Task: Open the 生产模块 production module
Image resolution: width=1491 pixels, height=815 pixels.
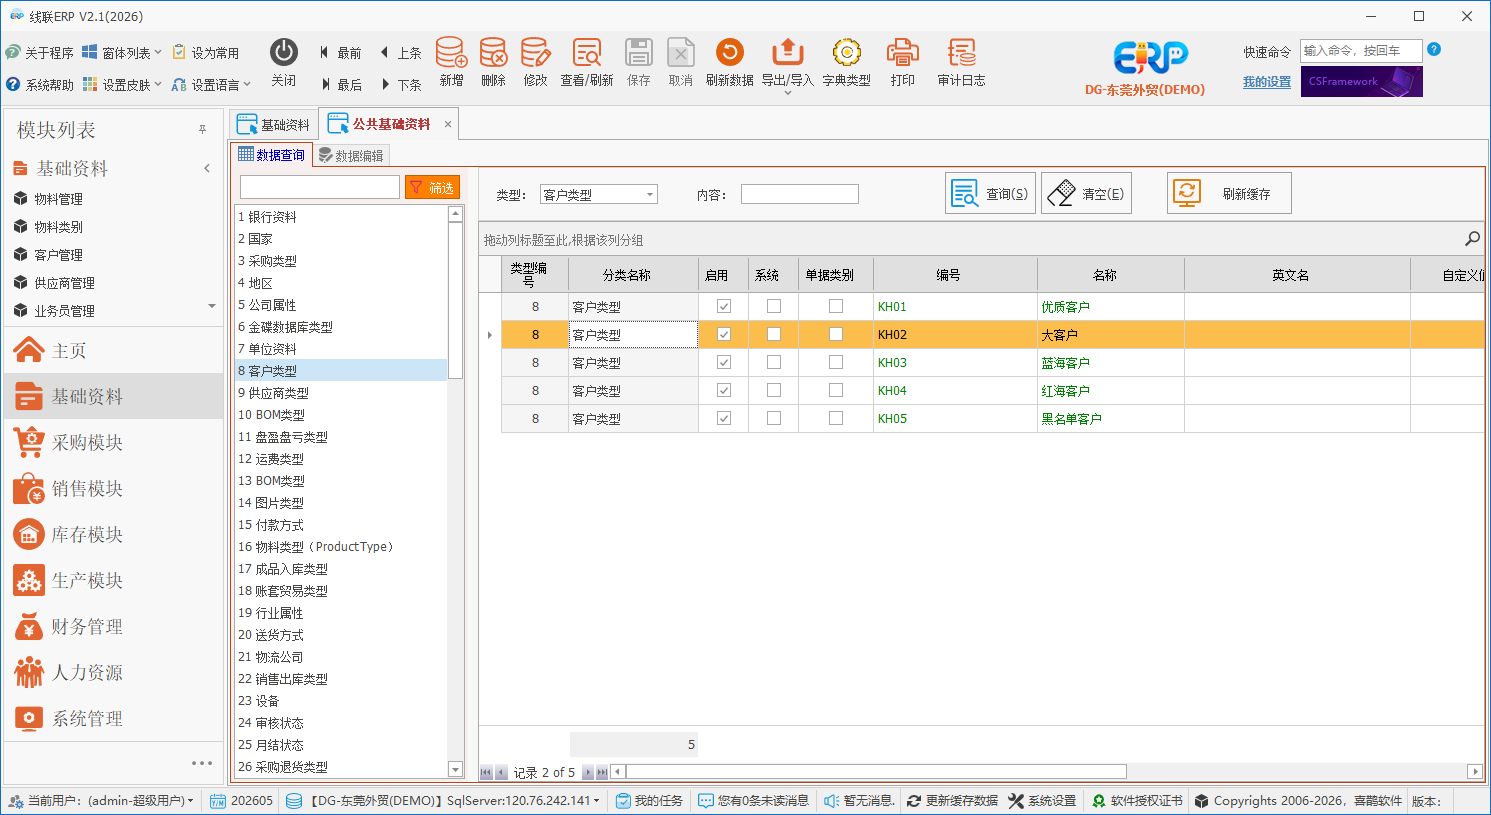Action: pyautogui.click(x=113, y=580)
